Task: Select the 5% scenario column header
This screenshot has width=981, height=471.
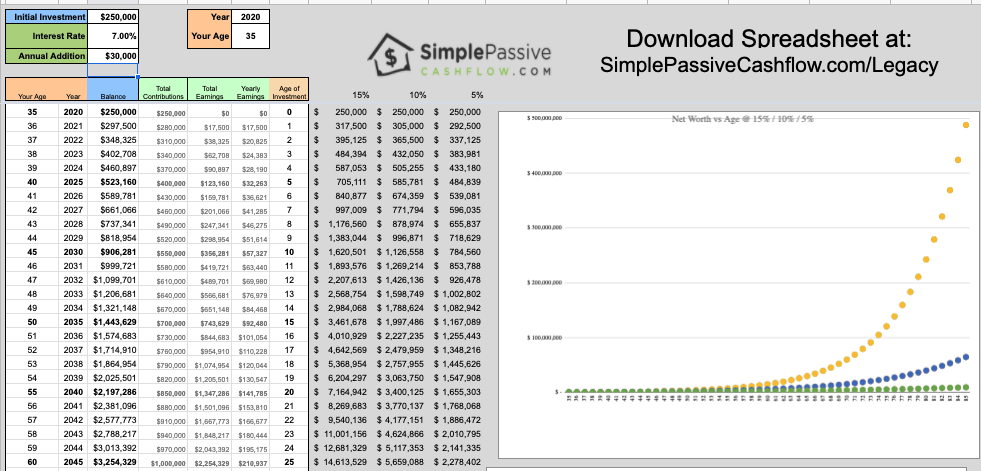Action: point(477,96)
